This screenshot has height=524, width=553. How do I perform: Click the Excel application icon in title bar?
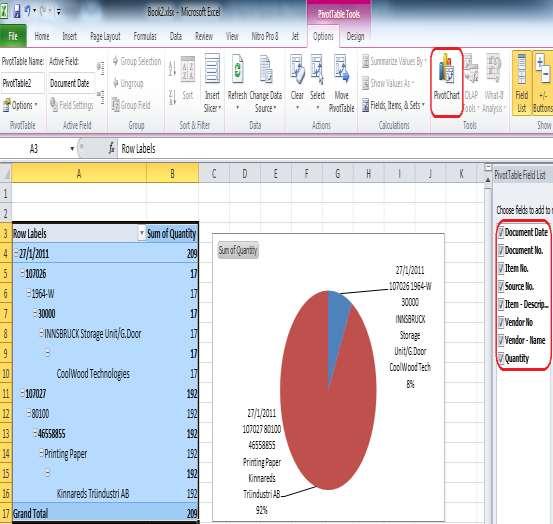4,11
